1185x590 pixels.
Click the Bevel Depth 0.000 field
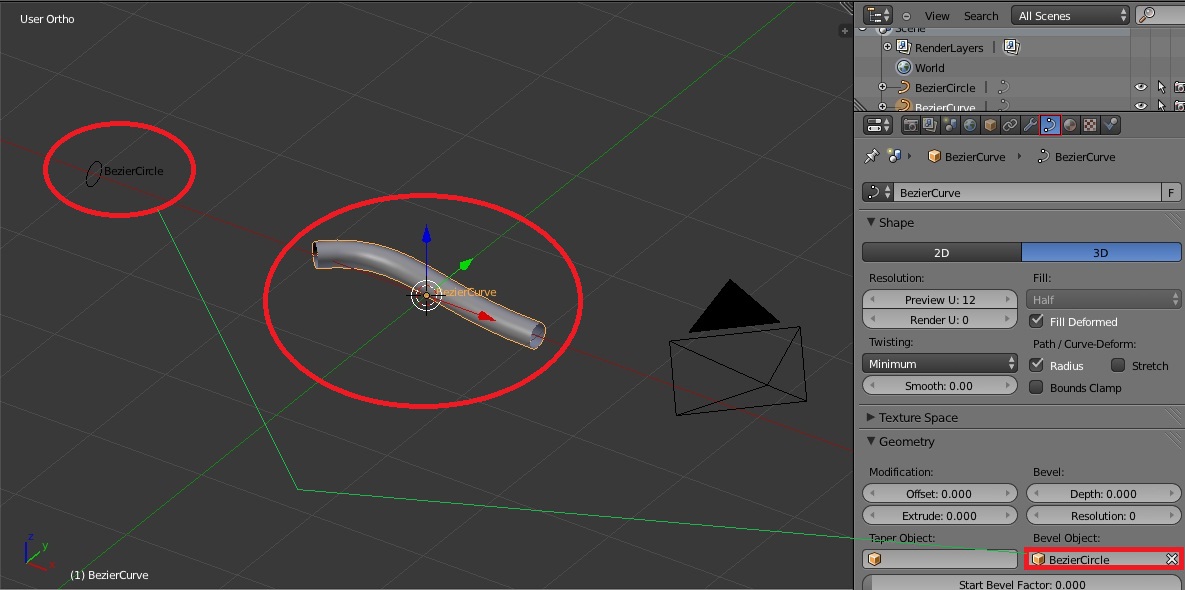pyautogui.click(x=1103, y=493)
